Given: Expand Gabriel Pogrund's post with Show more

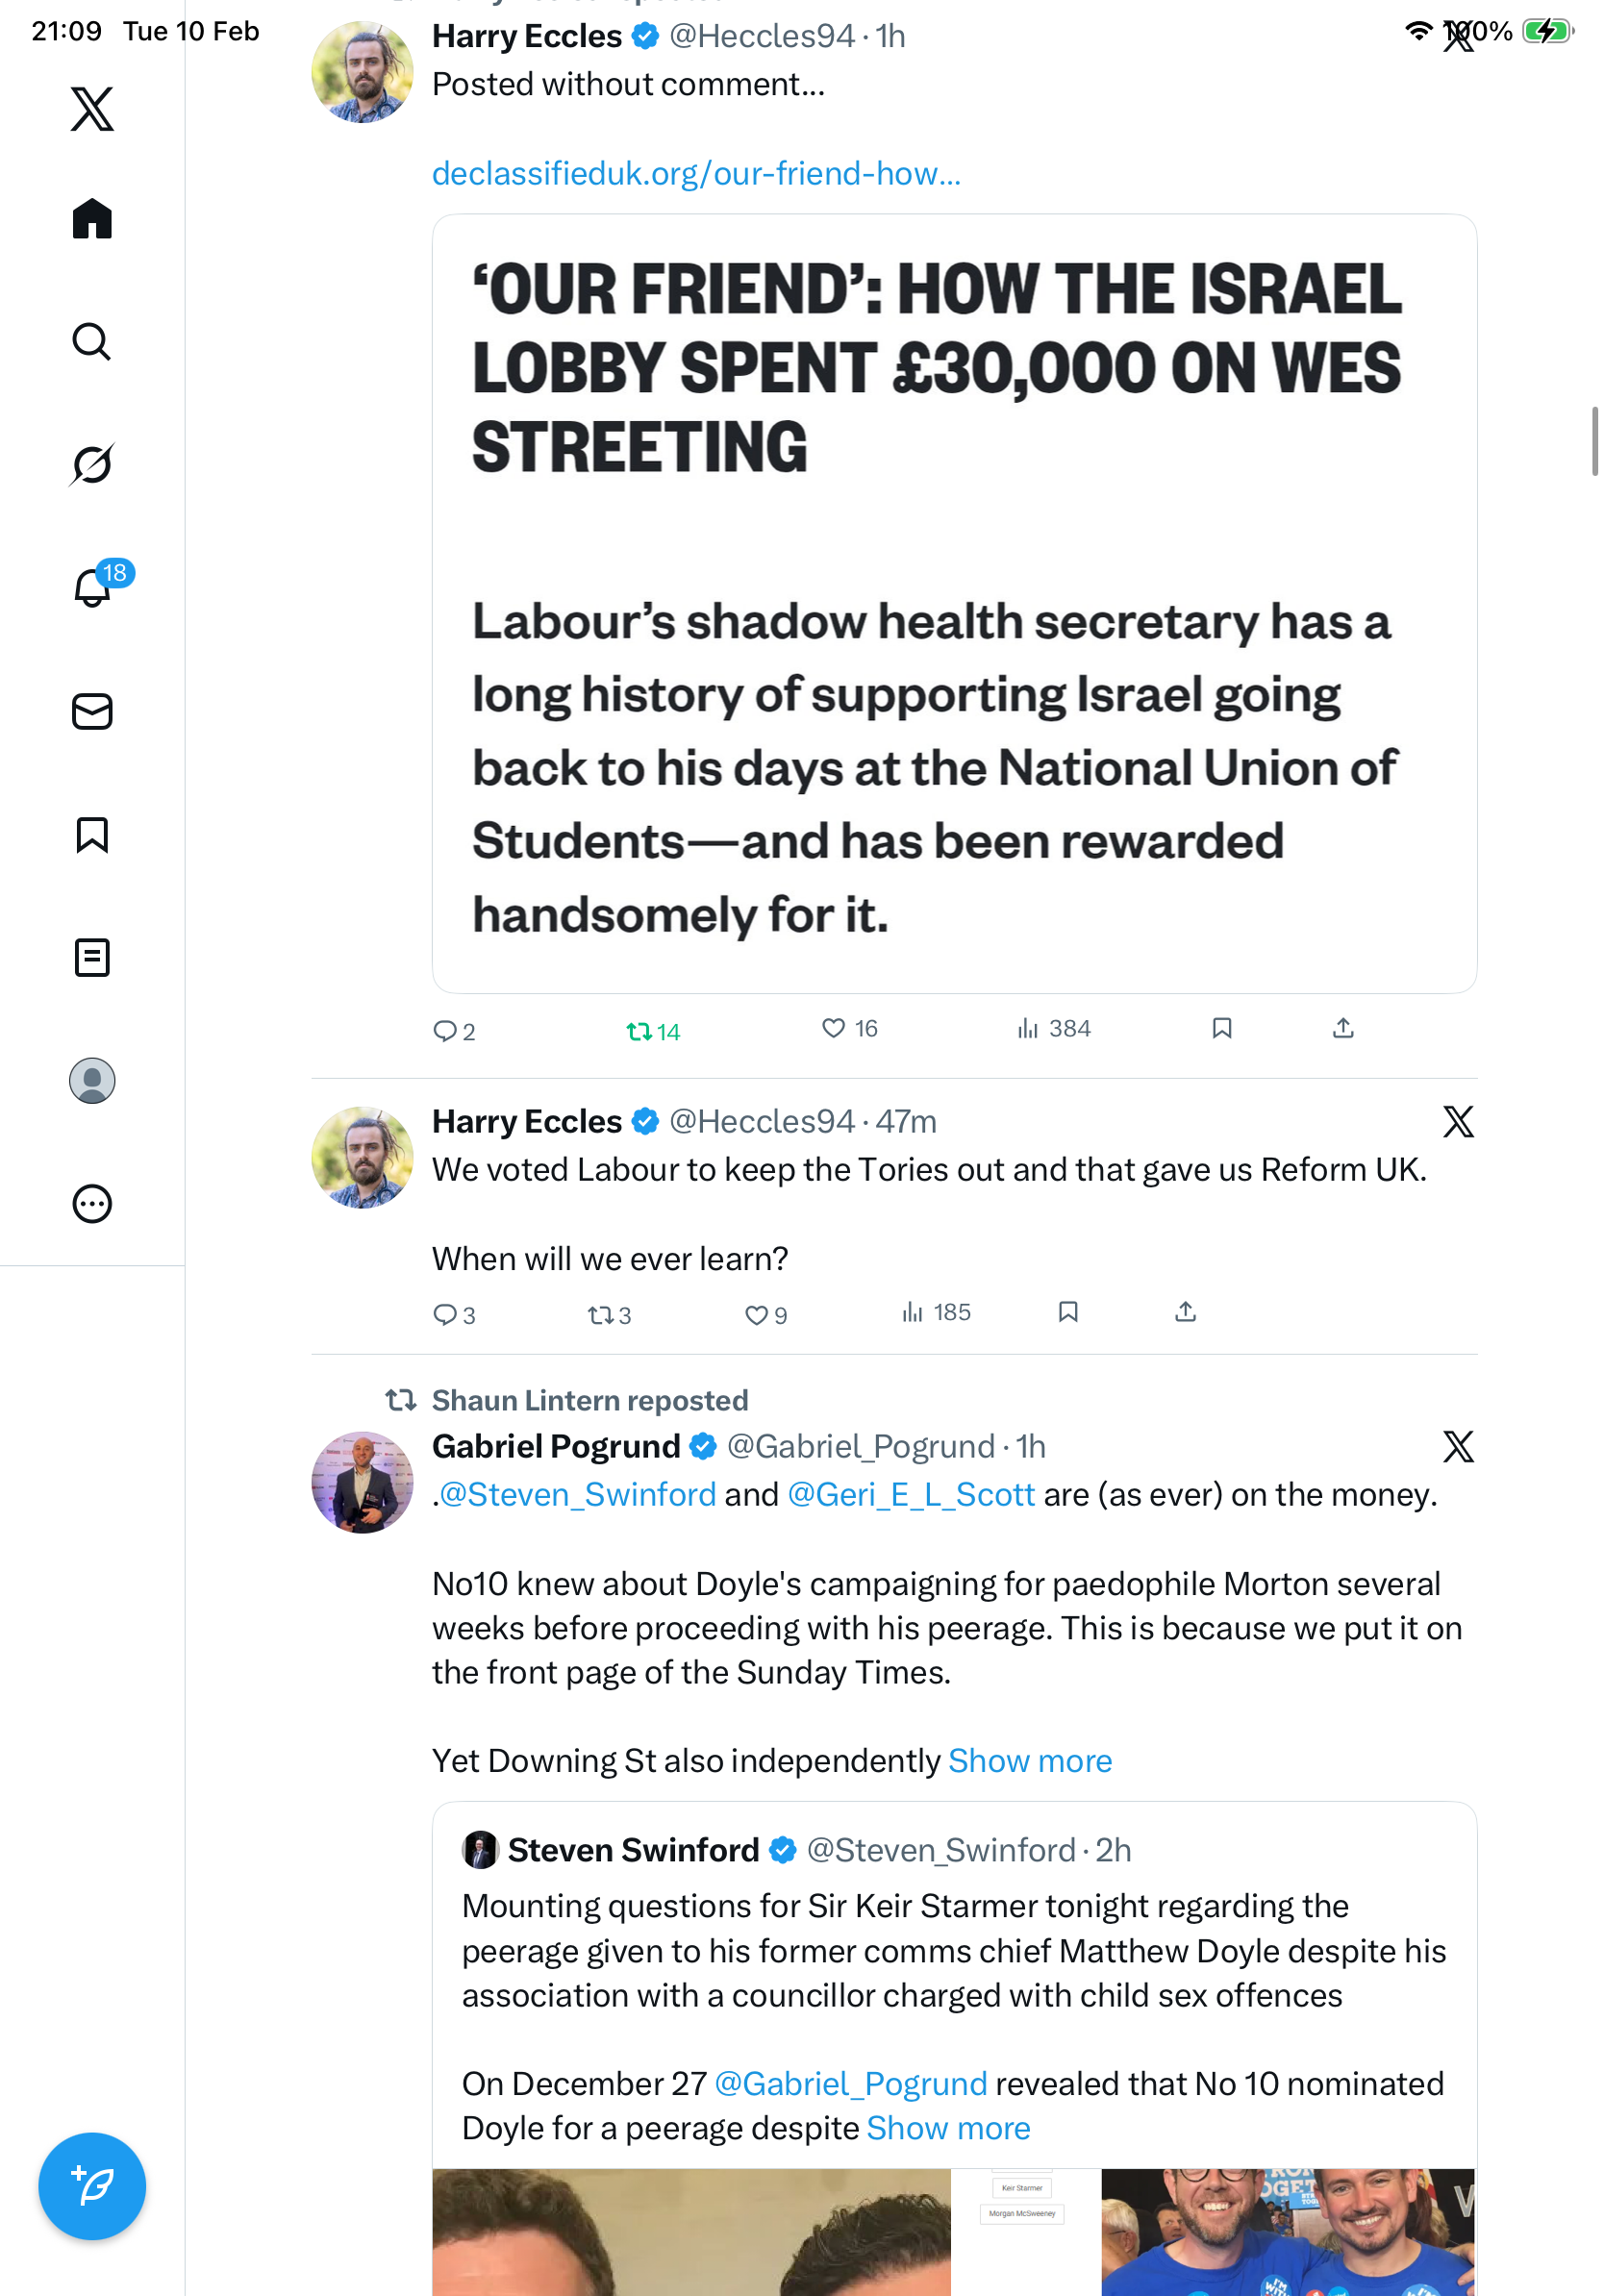Looking at the screenshot, I should pos(1029,1760).
